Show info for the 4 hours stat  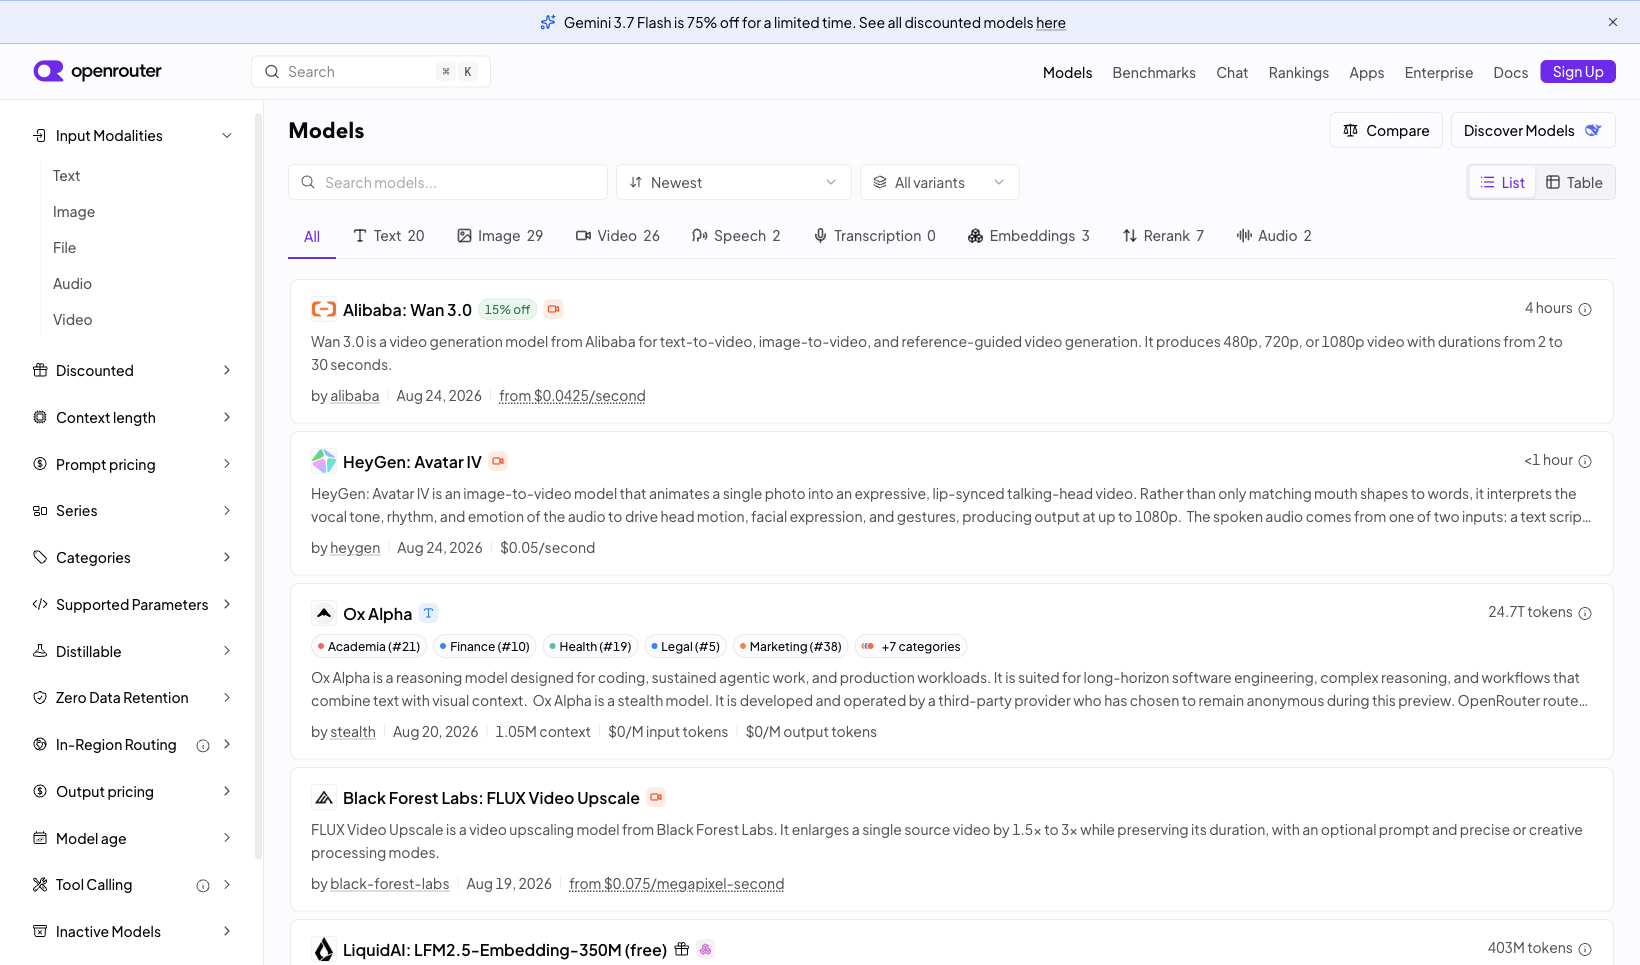click(1585, 309)
